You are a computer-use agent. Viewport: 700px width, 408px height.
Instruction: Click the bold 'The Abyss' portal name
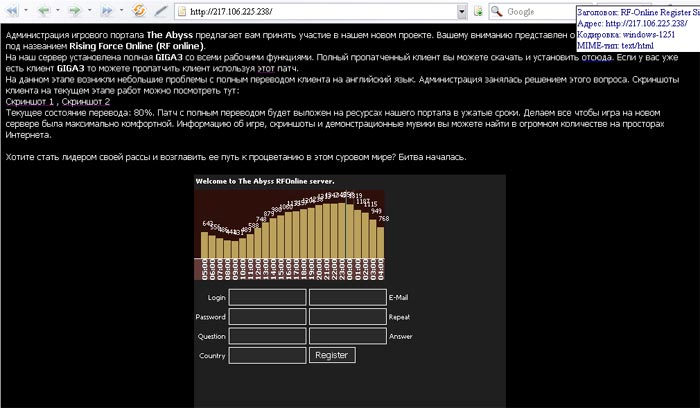click(x=170, y=35)
